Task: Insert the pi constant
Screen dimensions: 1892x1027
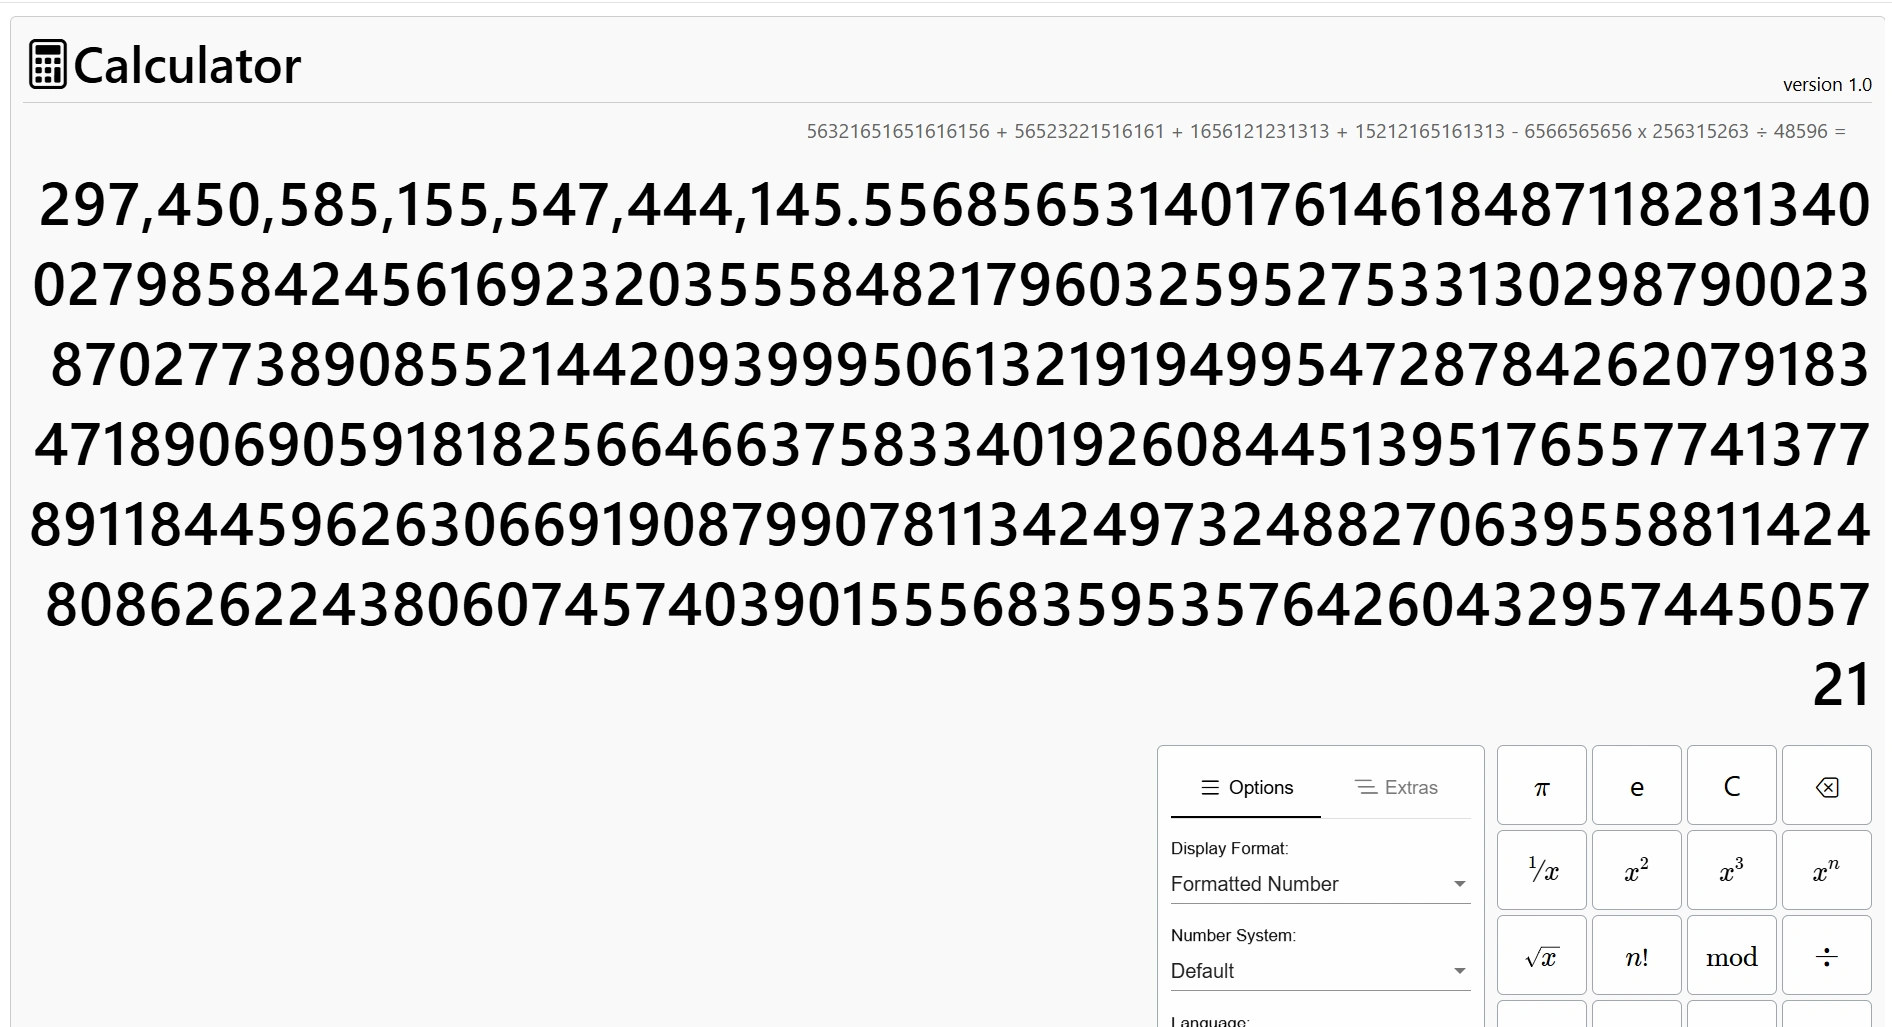Action: pos(1541,786)
